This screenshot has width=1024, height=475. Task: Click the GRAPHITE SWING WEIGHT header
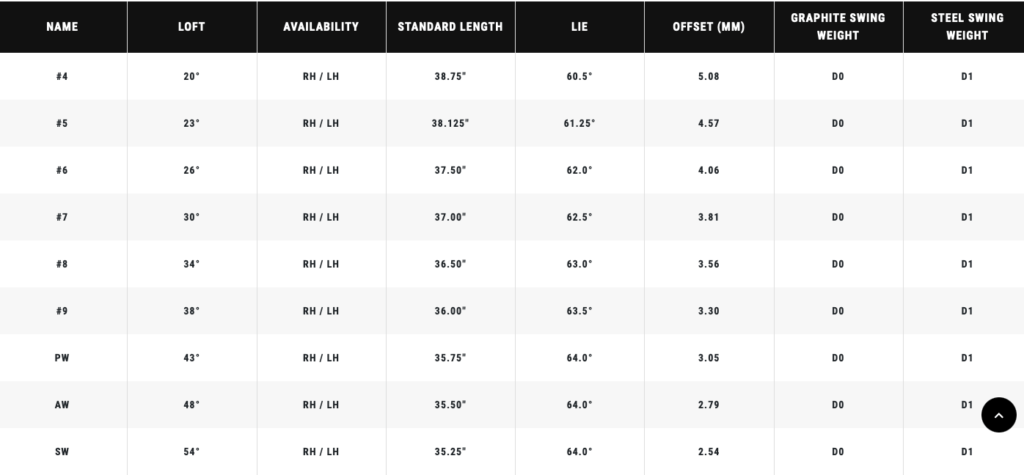pos(838,27)
